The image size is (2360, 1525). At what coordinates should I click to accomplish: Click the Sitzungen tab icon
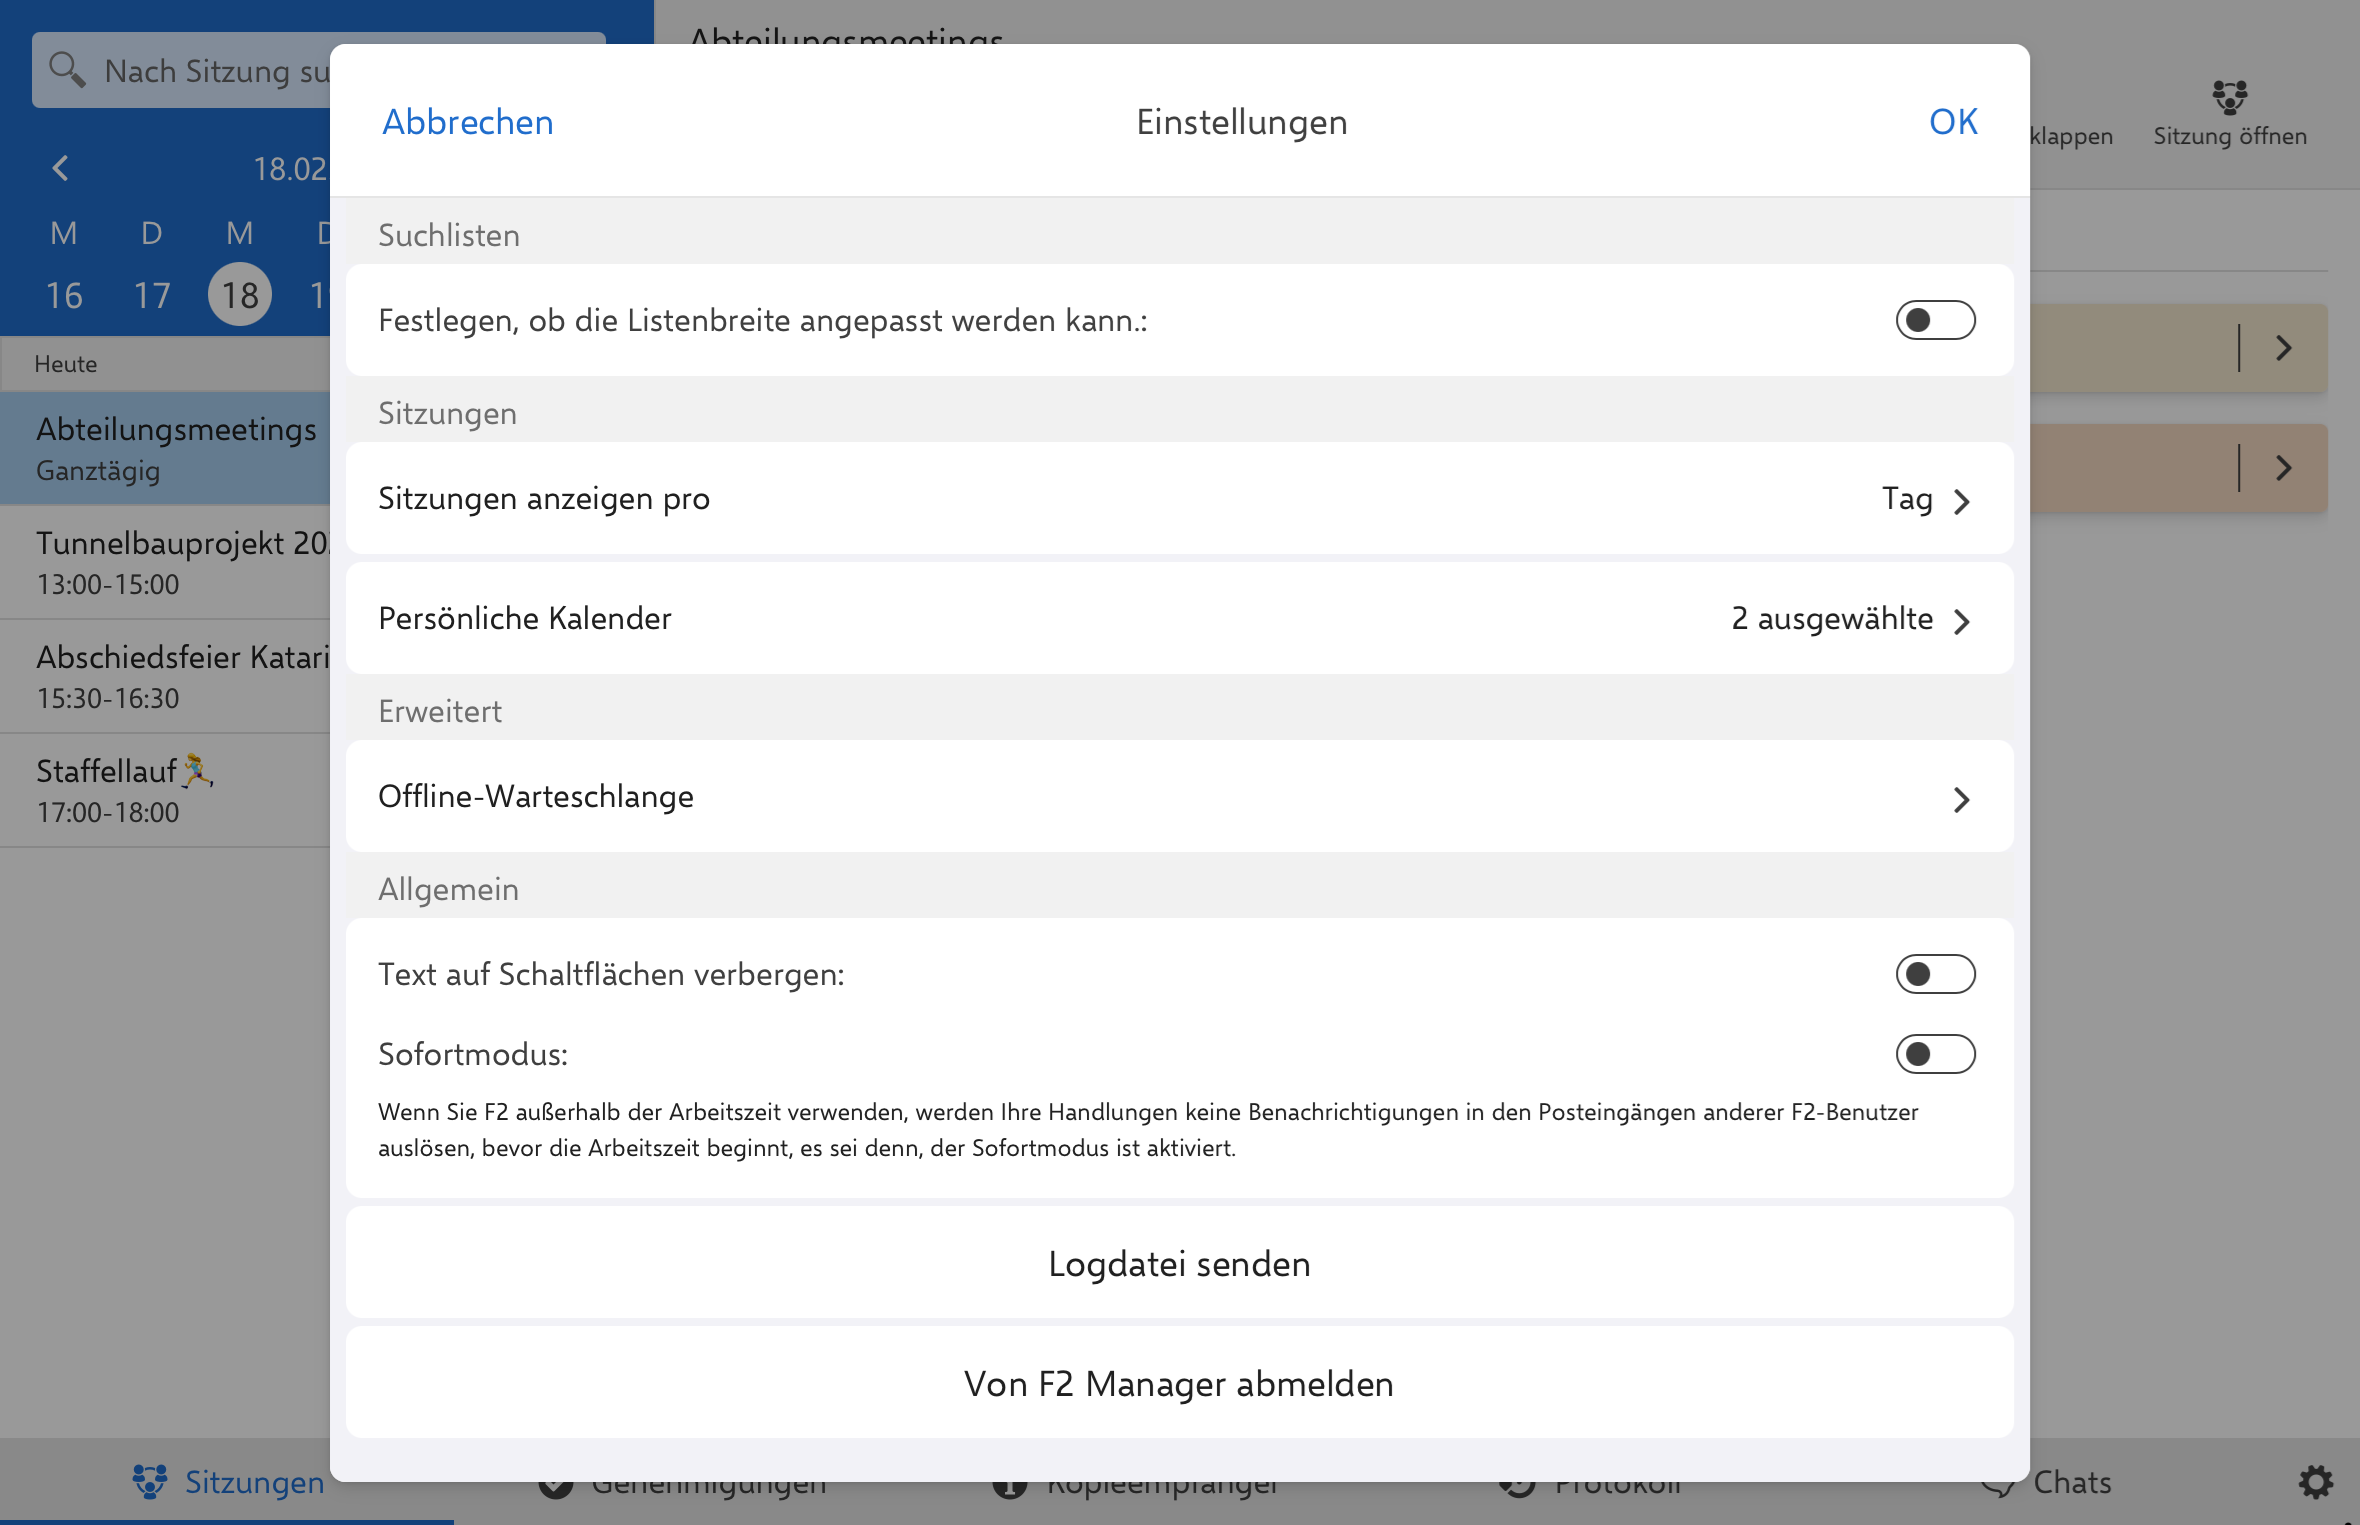pos(150,1482)
